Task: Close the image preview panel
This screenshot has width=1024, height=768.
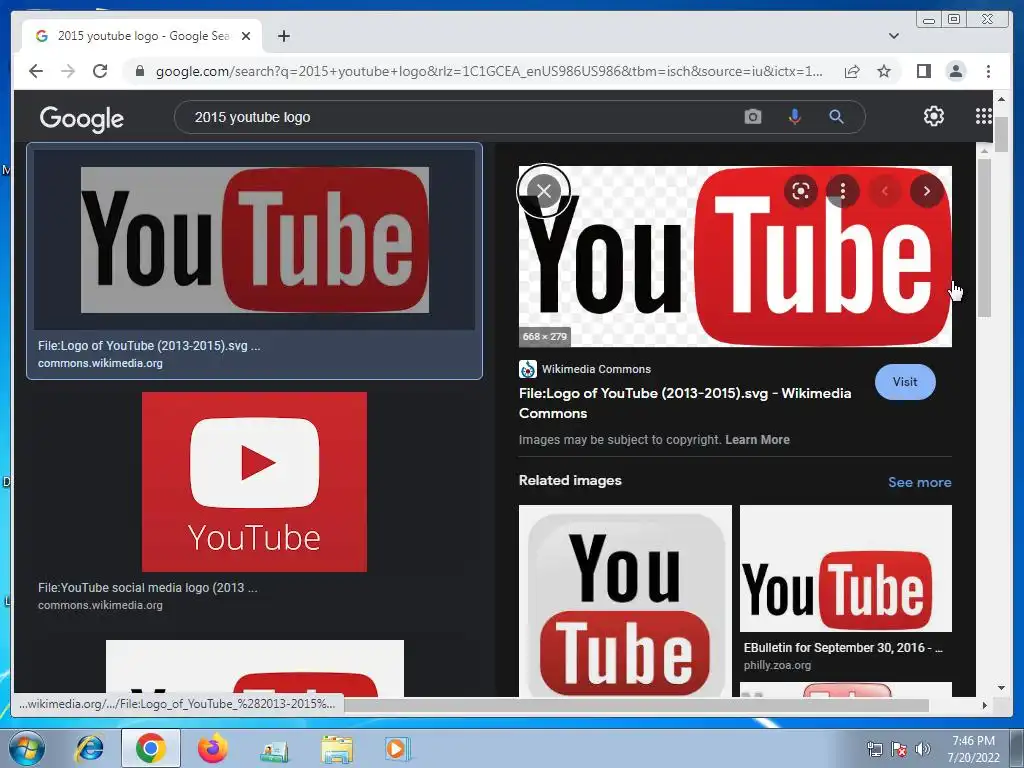Action: pyautogui.click(x=543, y=191)
